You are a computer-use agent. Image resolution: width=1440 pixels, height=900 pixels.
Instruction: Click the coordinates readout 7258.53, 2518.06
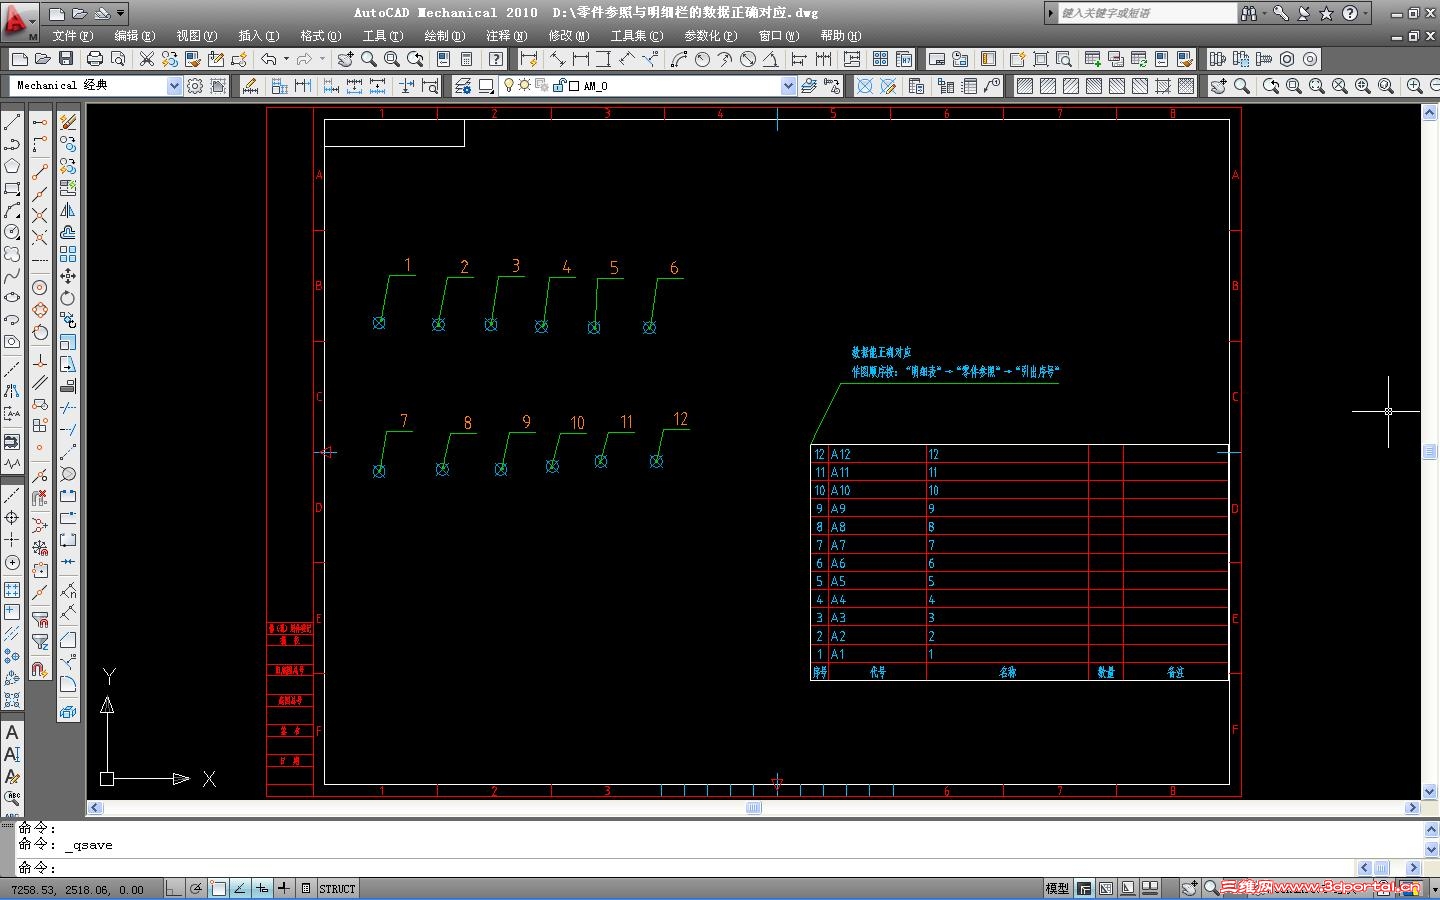coord(78,889)
